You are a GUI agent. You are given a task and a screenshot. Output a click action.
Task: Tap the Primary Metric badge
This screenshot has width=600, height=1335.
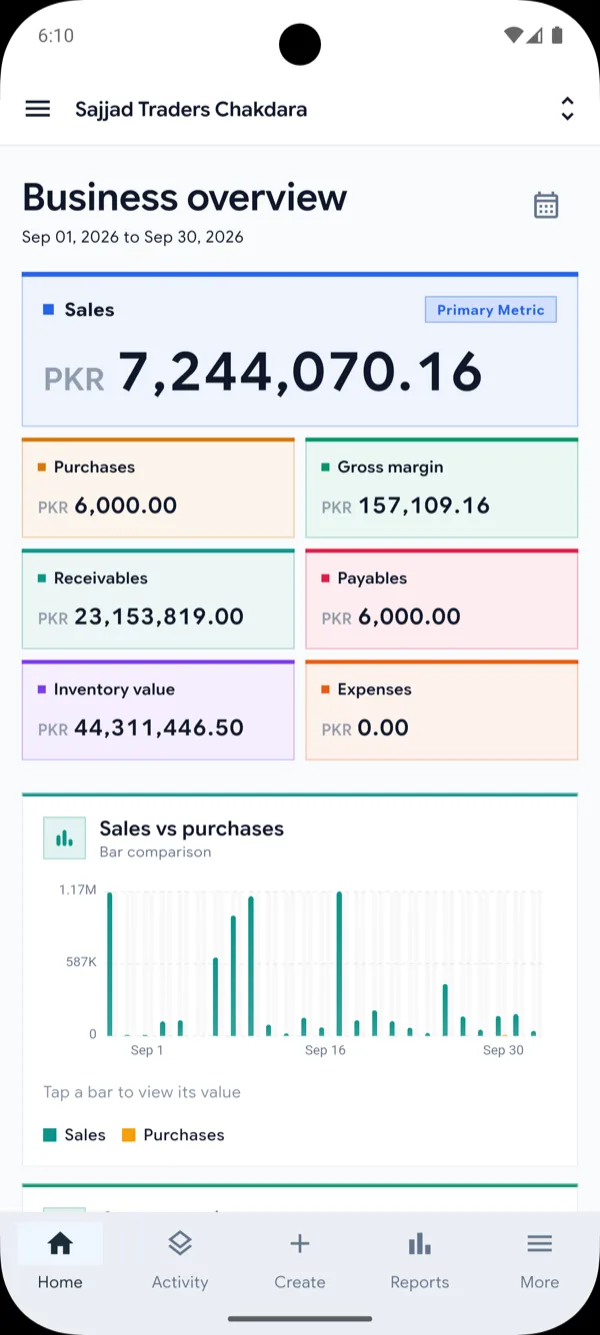coord(491,310)
